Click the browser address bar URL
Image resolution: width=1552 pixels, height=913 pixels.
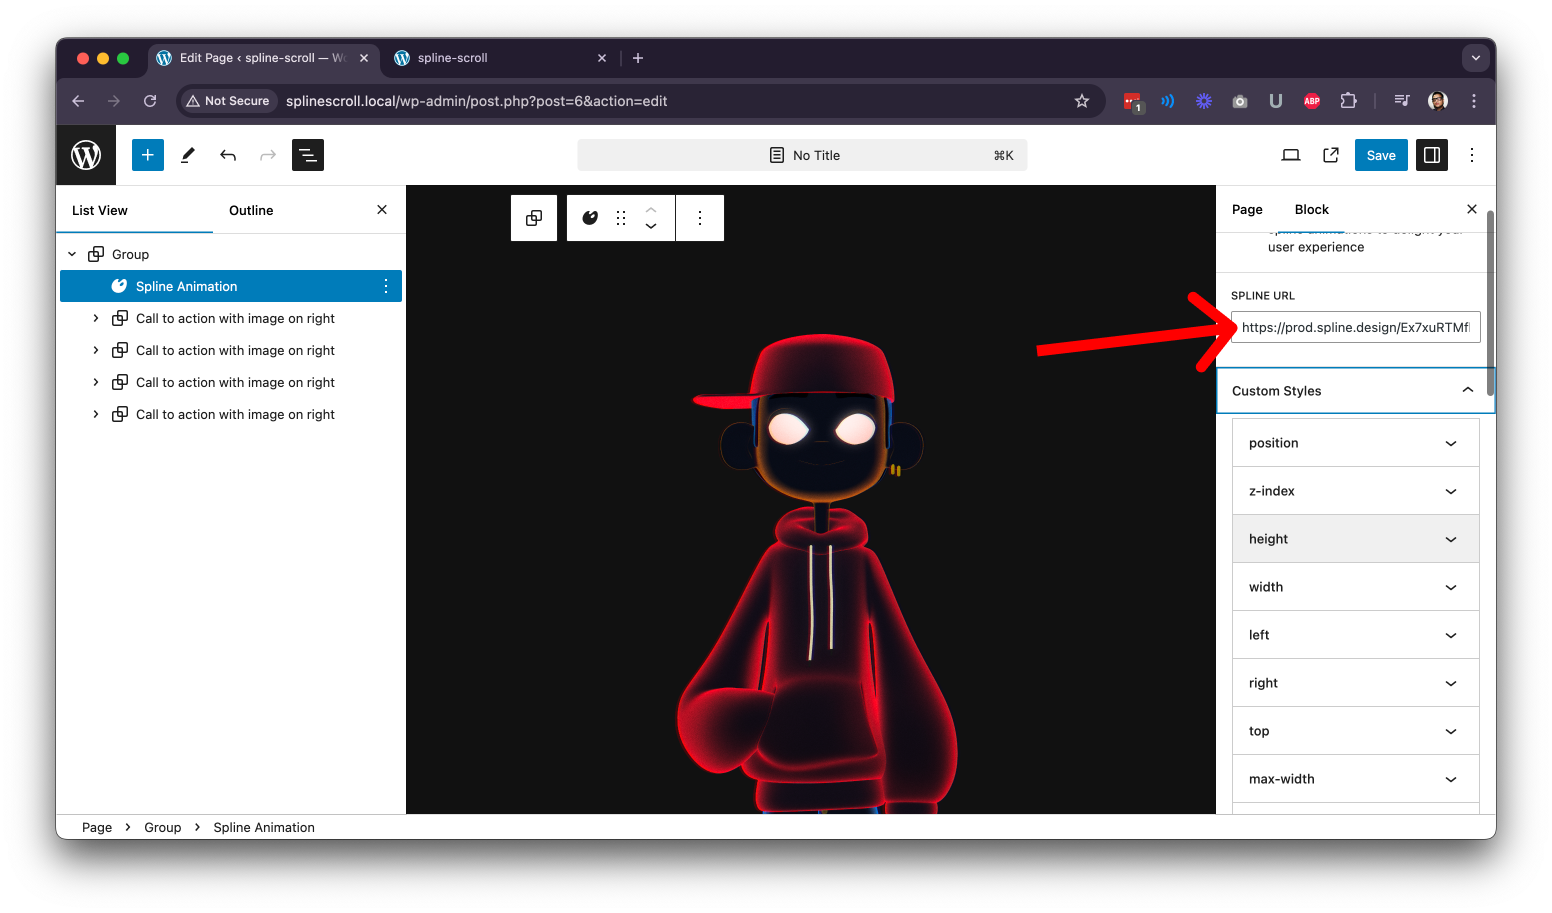tap(477, 101)
